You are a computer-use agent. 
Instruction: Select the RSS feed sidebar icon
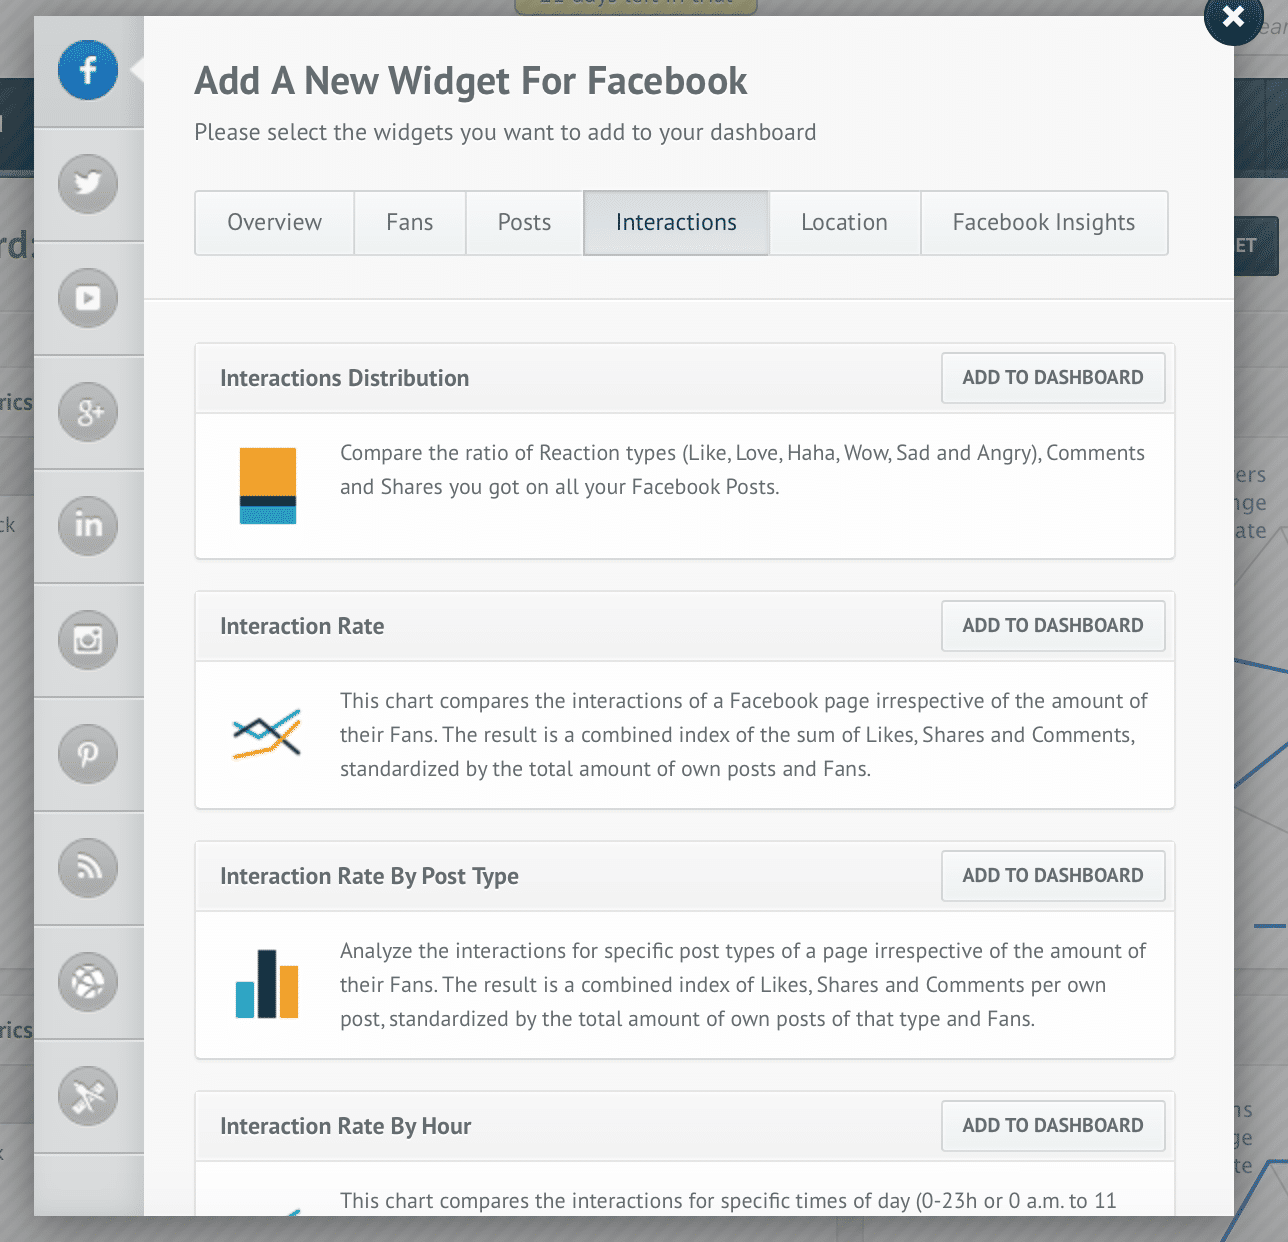point(88,868)
